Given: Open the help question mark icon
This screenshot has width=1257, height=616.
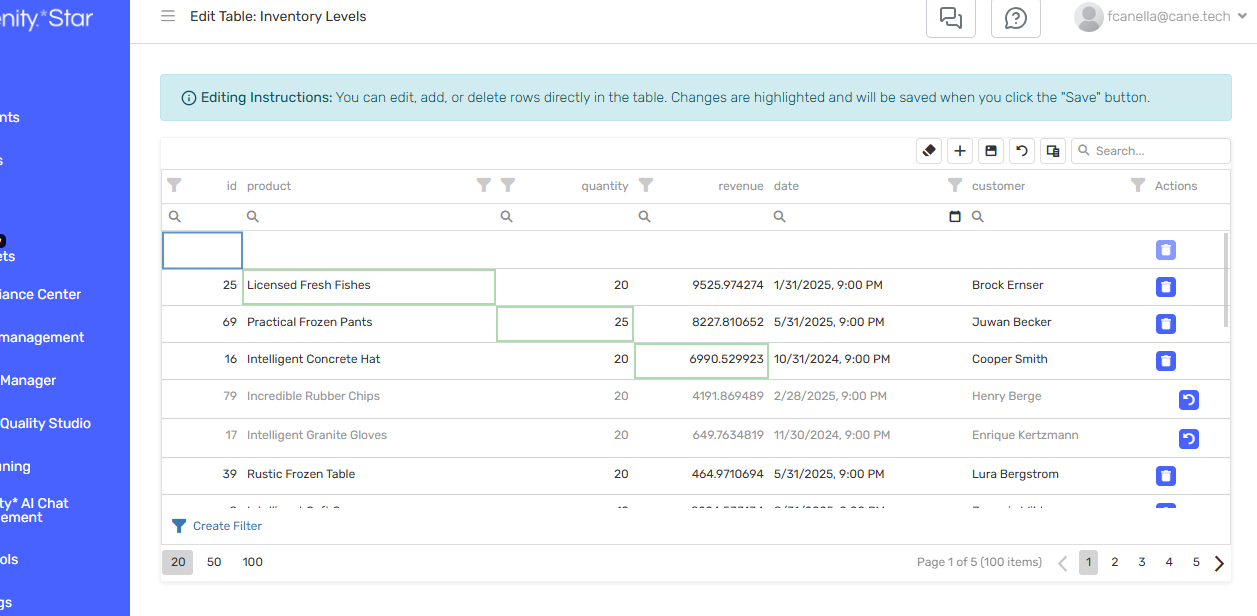Looking at the screenshot, I should pos(1015,18).
